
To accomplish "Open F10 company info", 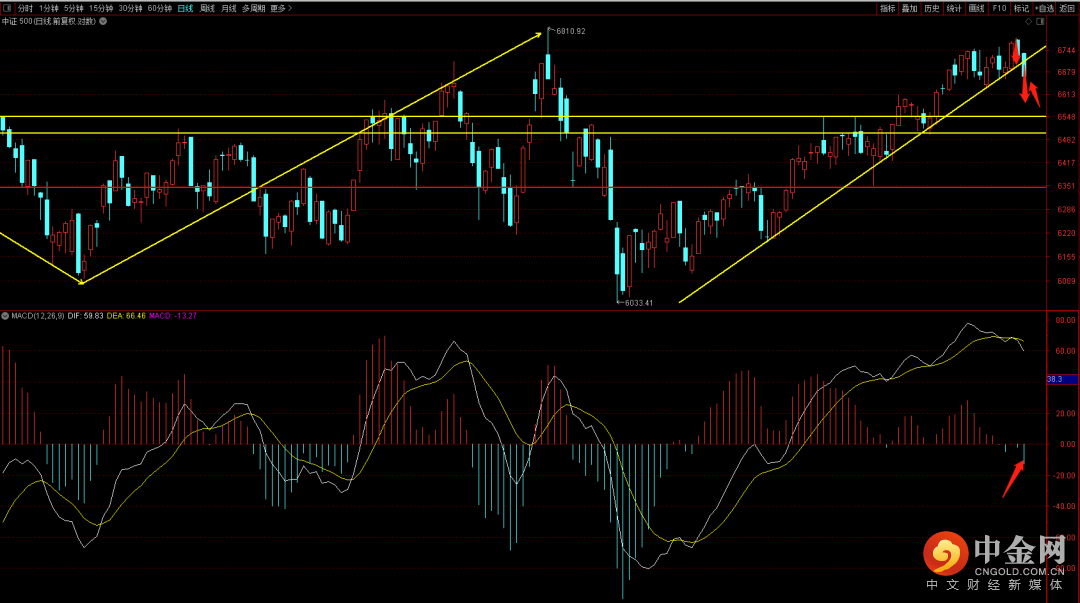I will coord(999,8).
